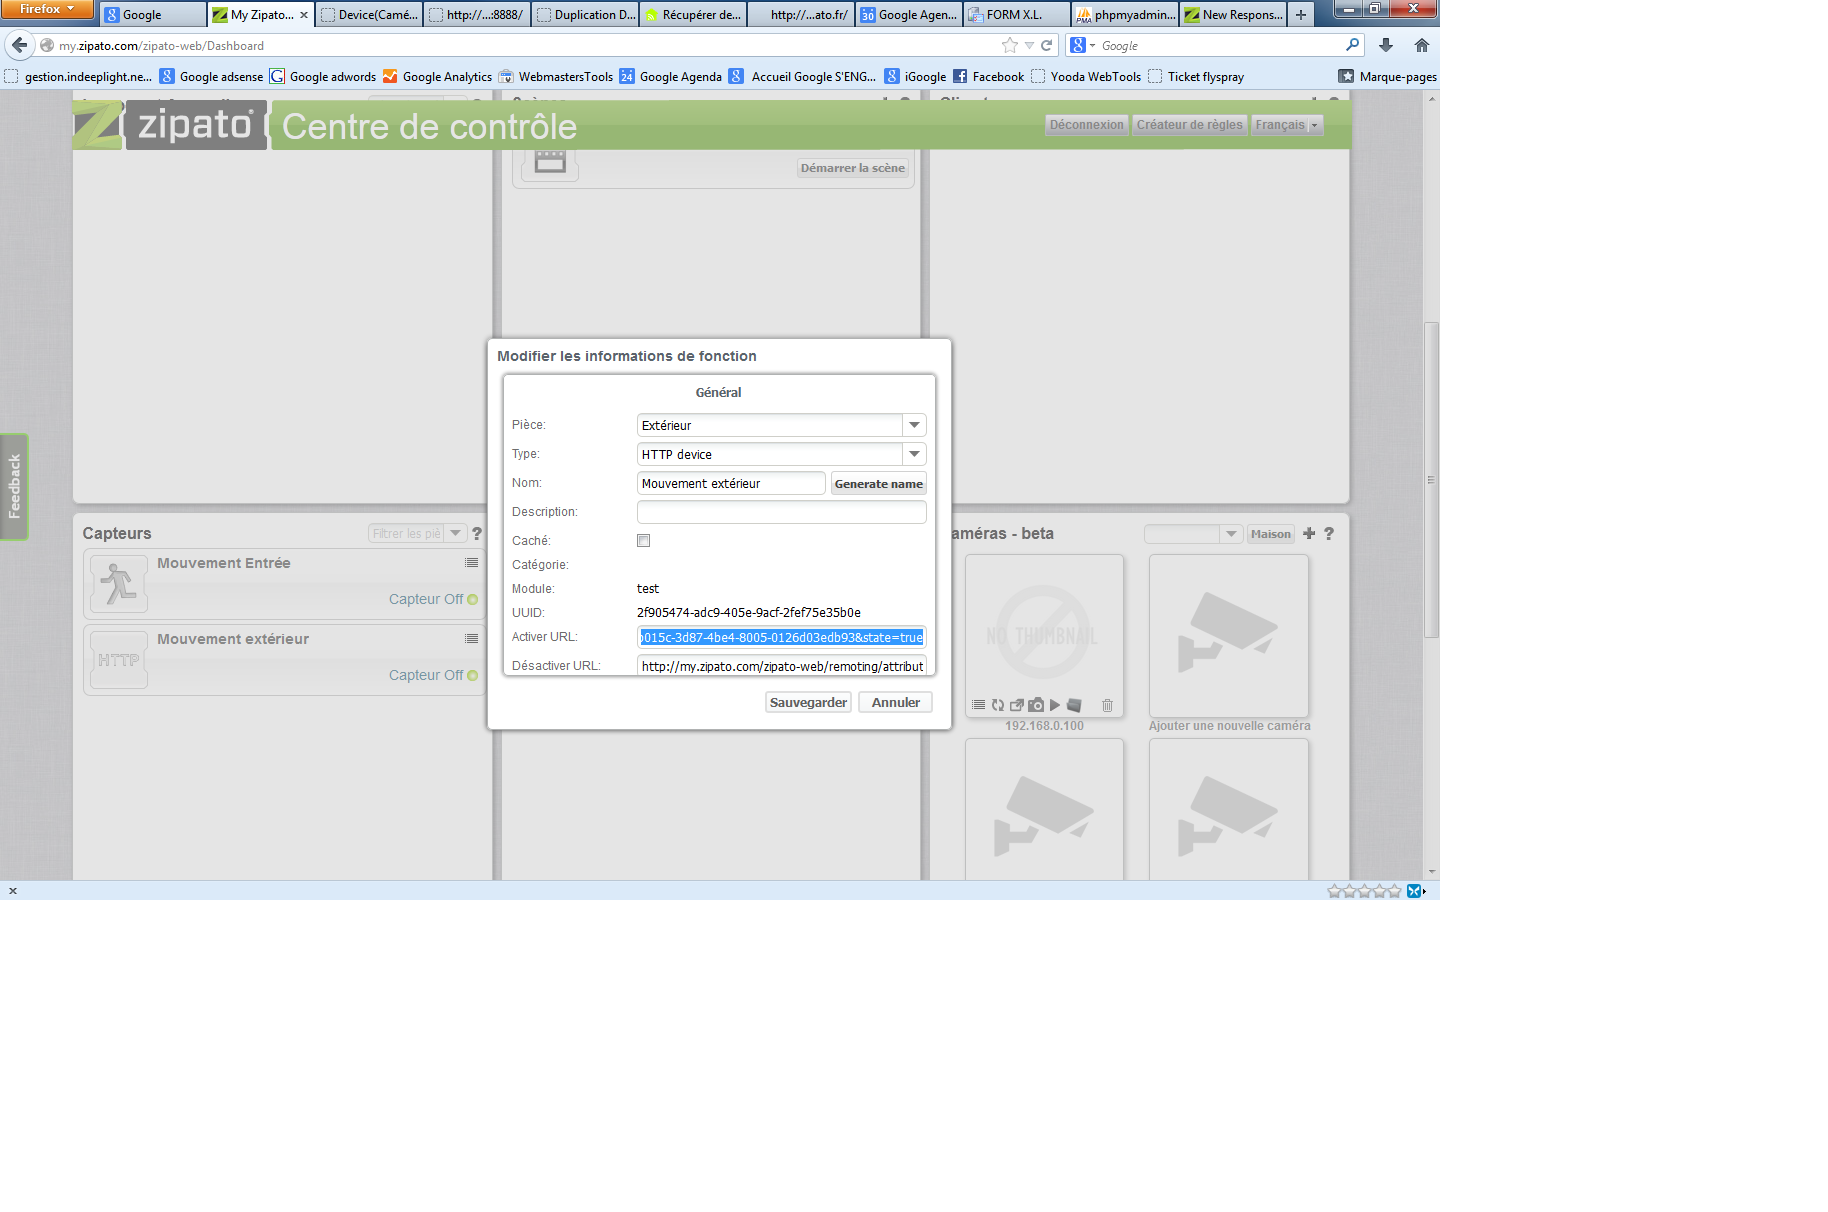Take a snapshot with the camera icon
Viewport: 1828px width, 1212px height.
click(x=1036, y=705)
